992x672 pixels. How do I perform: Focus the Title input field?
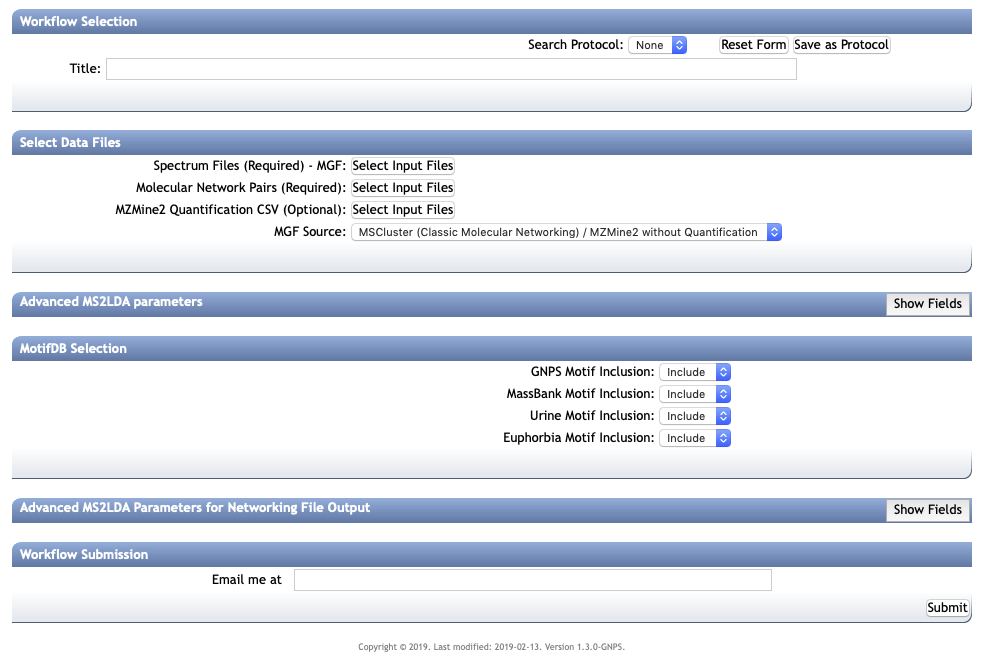click(x=451, y=69)
